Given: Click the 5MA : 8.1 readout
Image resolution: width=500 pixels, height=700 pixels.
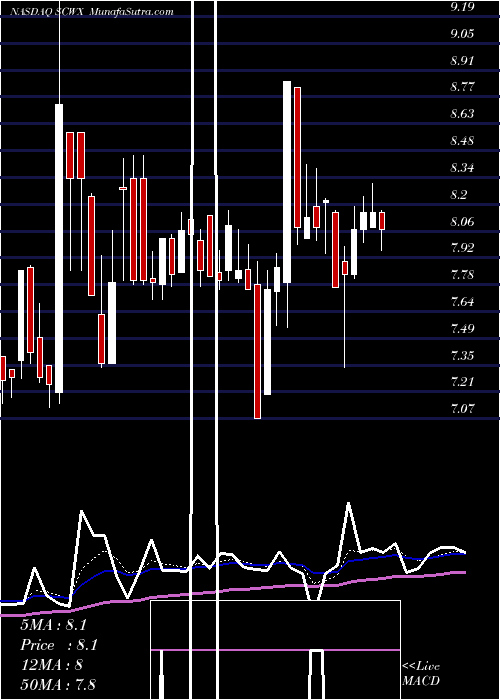Looking at the screenshot, I should pyautogui.click(x=53, y=625).
